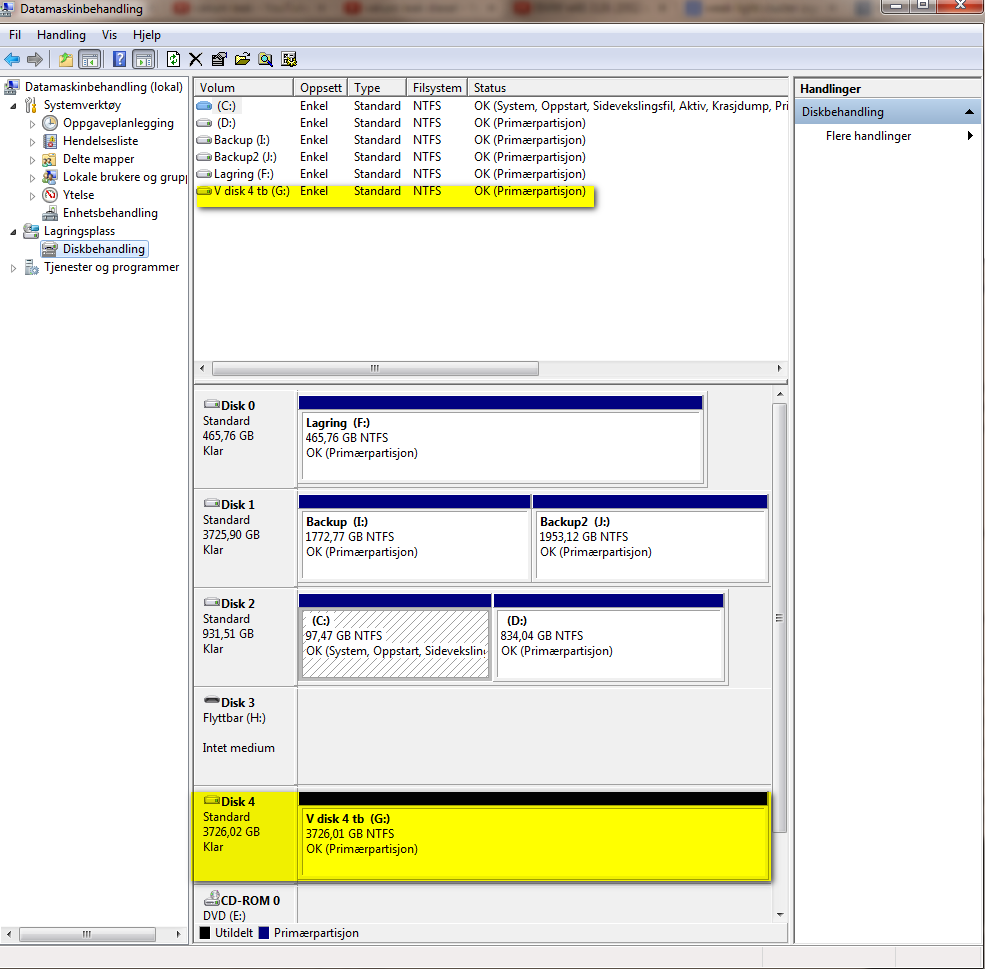Click the Delete X toolbar icon
Viewport: 985px width, 969px height.
coord(195,60)
